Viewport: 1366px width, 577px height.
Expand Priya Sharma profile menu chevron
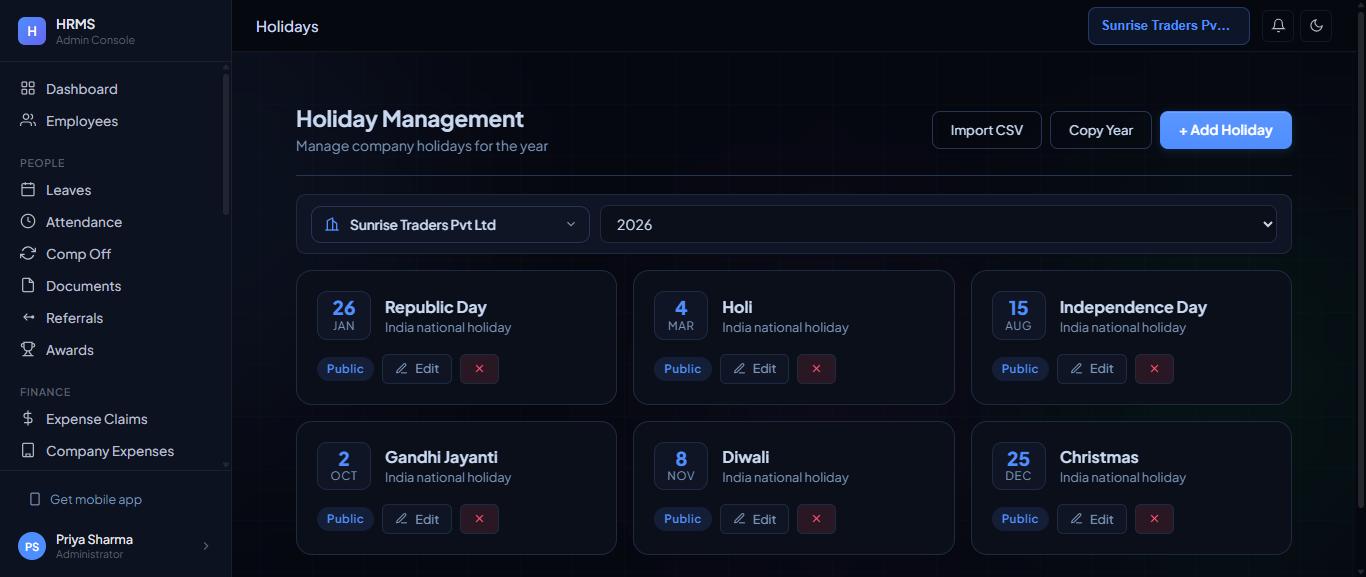(206, 546)
